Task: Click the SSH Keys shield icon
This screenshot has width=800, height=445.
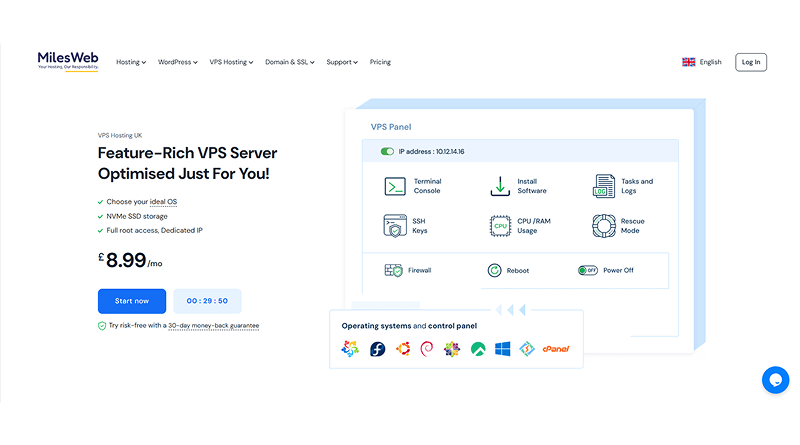Action: (395, 226)
